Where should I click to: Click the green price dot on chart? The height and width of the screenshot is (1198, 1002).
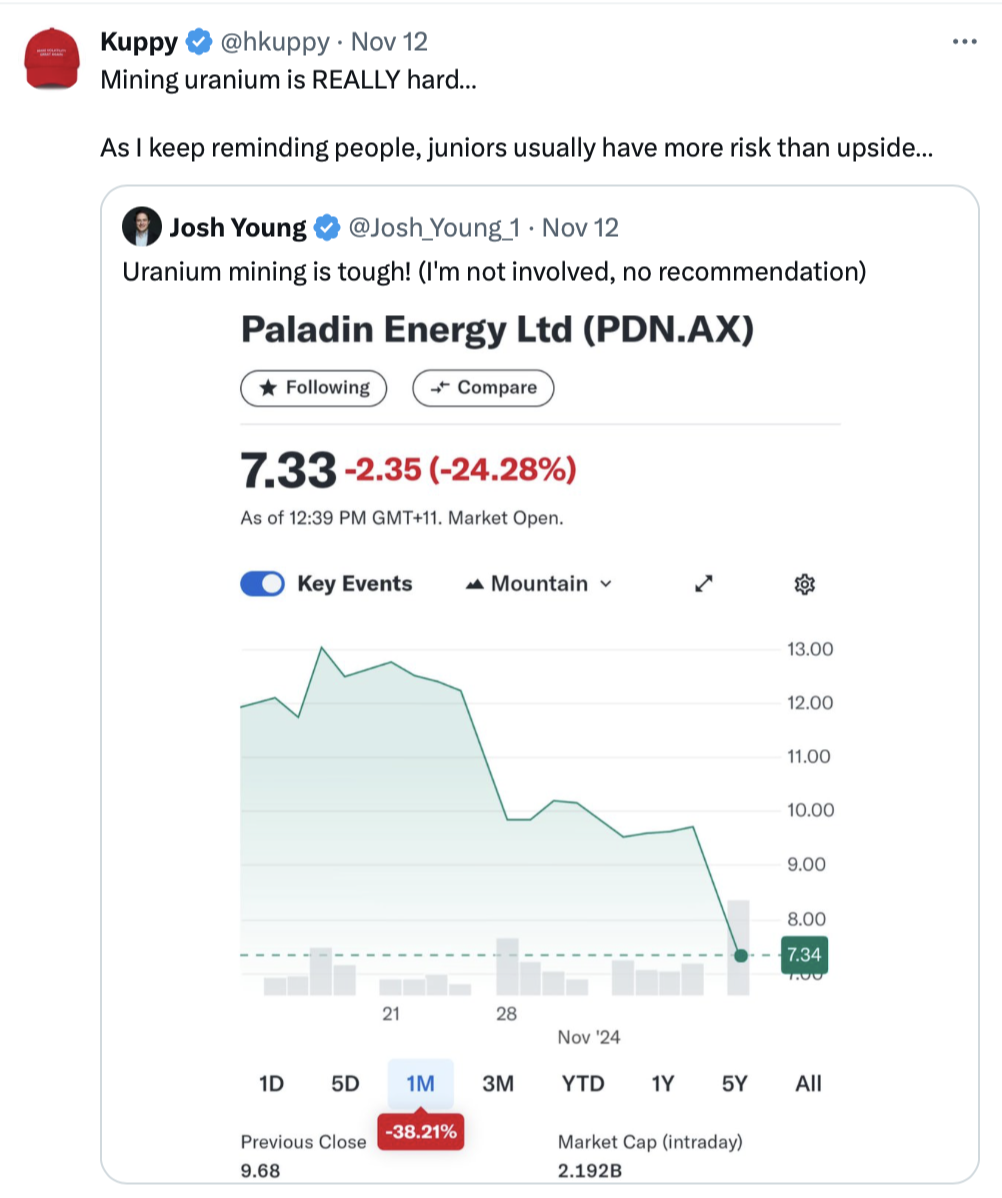(x=741, y=956)
